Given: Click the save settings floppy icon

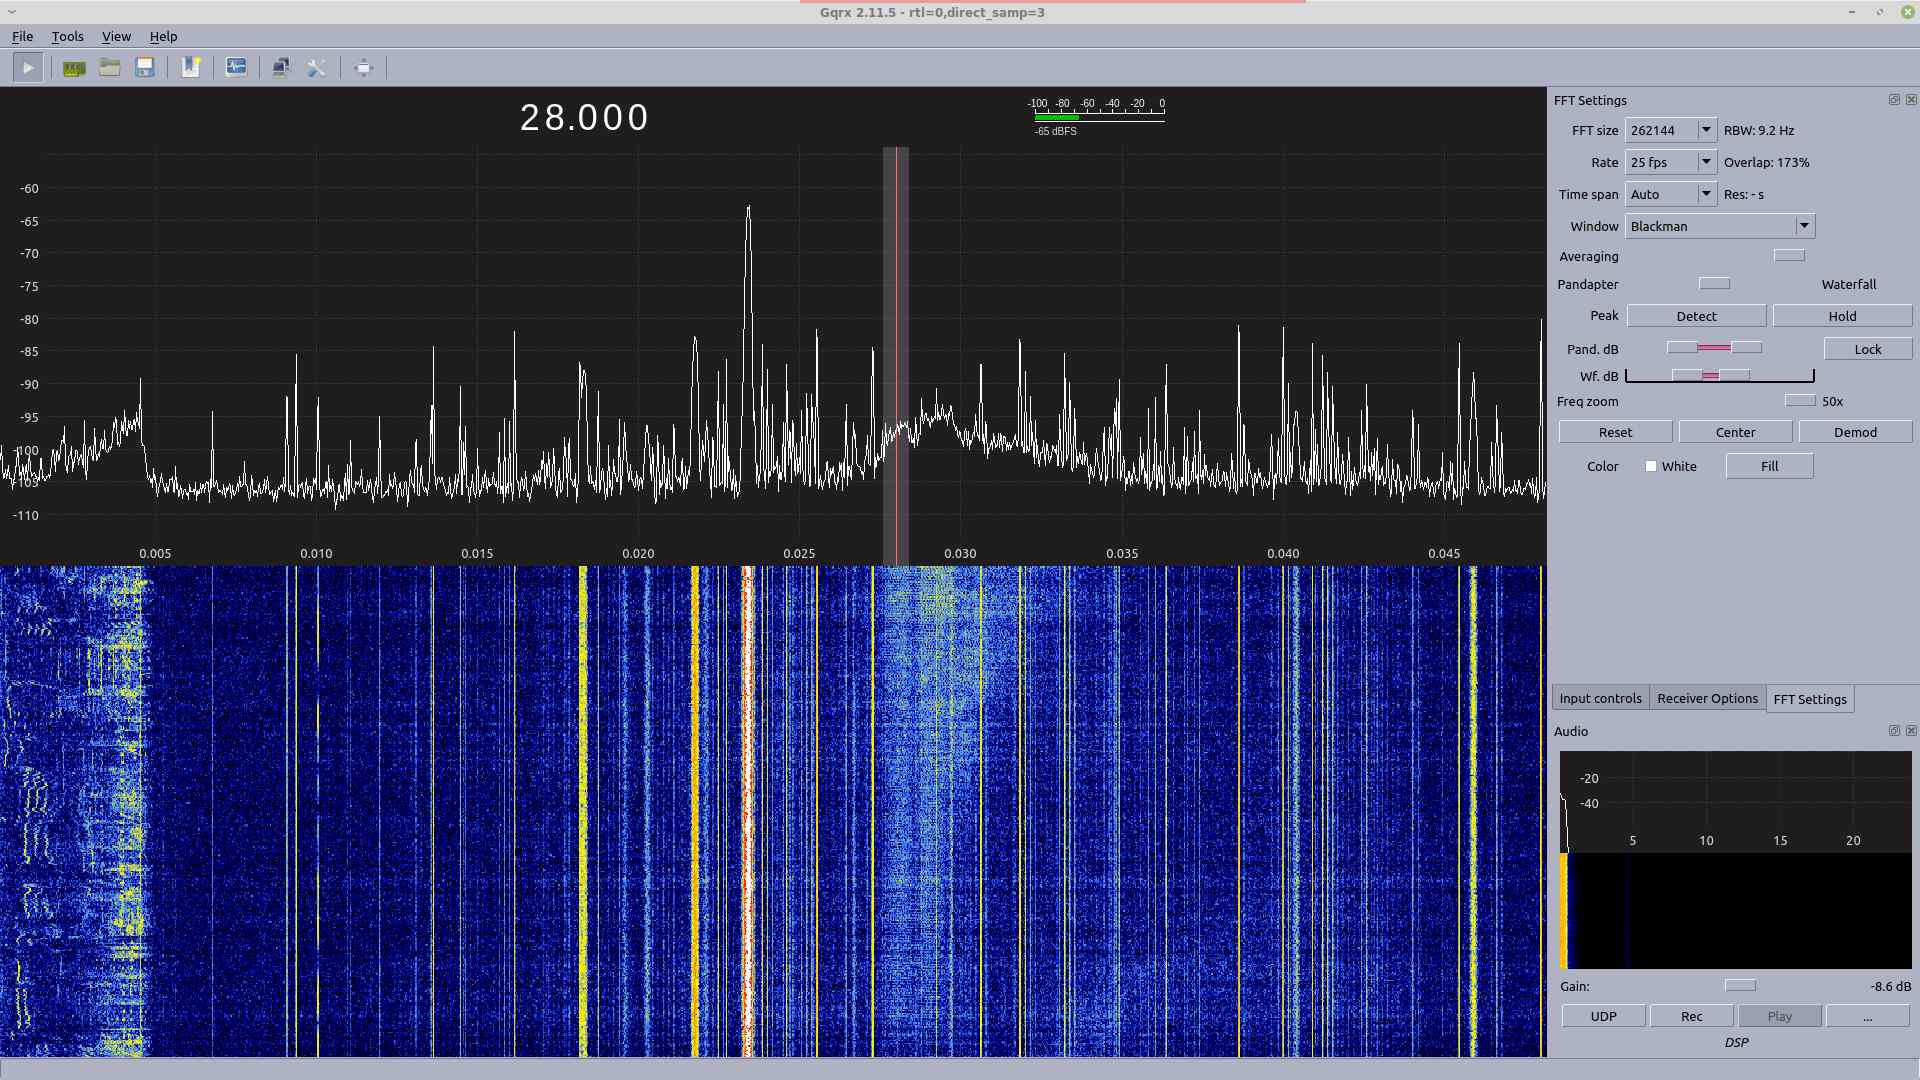Looking at the screenshot, I should (145, 68).
